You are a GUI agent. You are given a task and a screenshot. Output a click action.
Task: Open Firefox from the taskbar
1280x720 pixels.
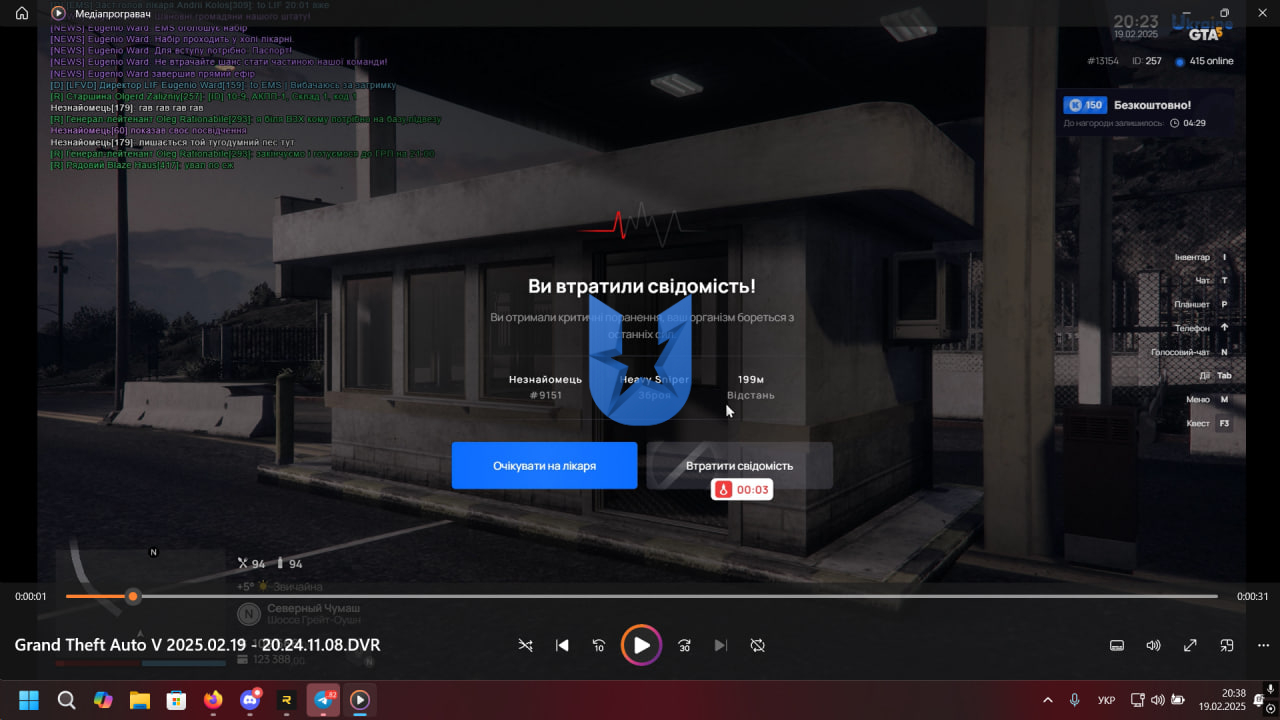(x=213, y=700)
